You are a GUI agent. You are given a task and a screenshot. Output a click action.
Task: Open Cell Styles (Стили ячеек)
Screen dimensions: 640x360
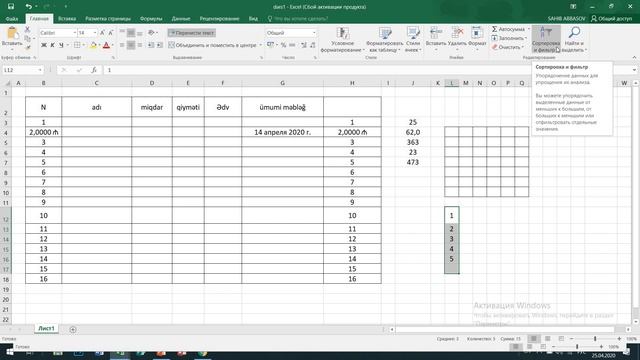413,40
